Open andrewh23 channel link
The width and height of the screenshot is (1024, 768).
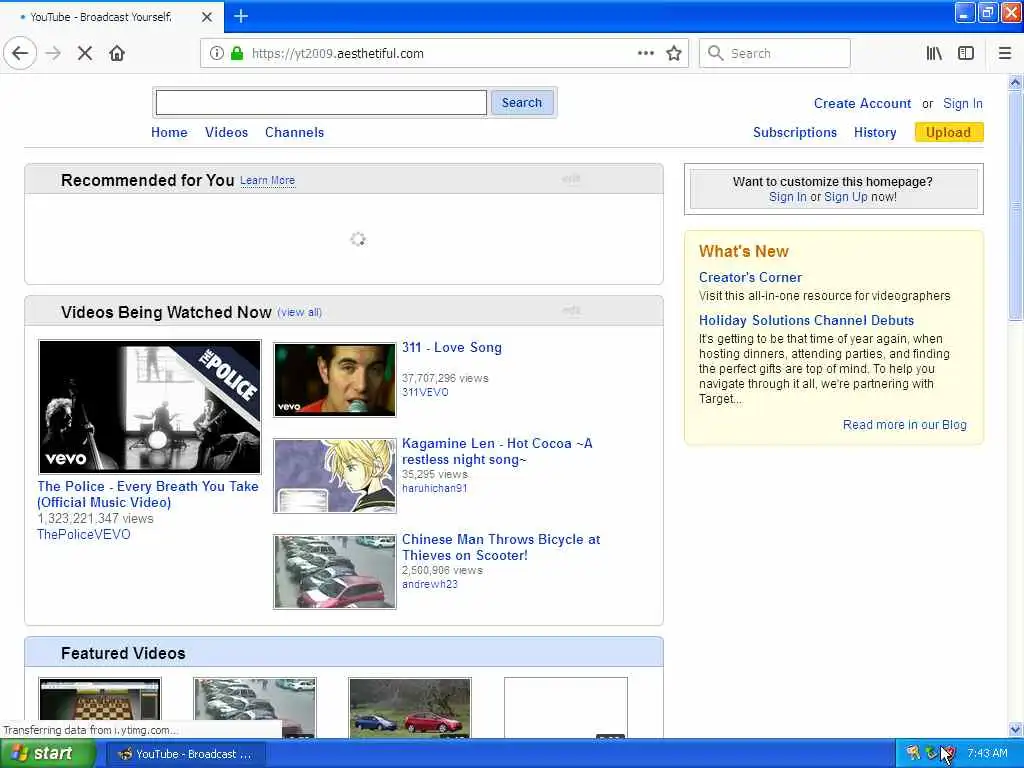[430, 584]
